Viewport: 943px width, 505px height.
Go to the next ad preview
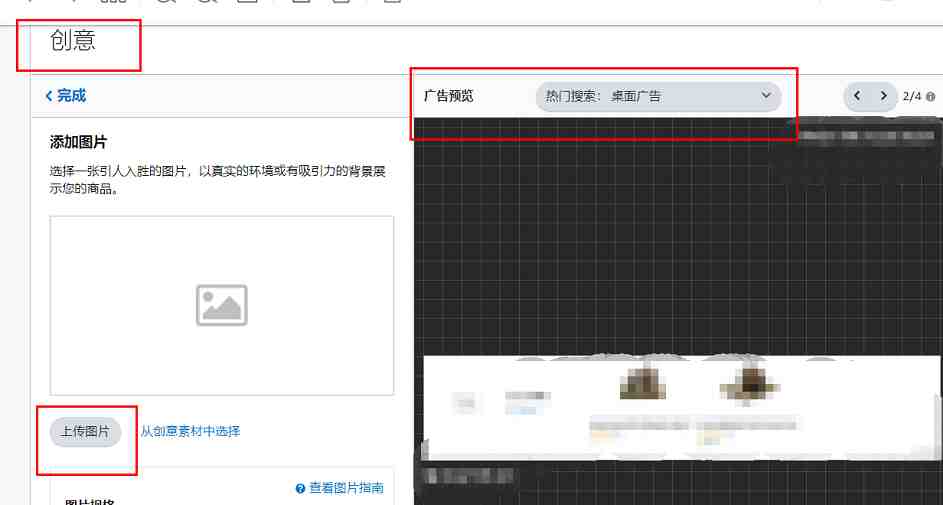(884, 96)
